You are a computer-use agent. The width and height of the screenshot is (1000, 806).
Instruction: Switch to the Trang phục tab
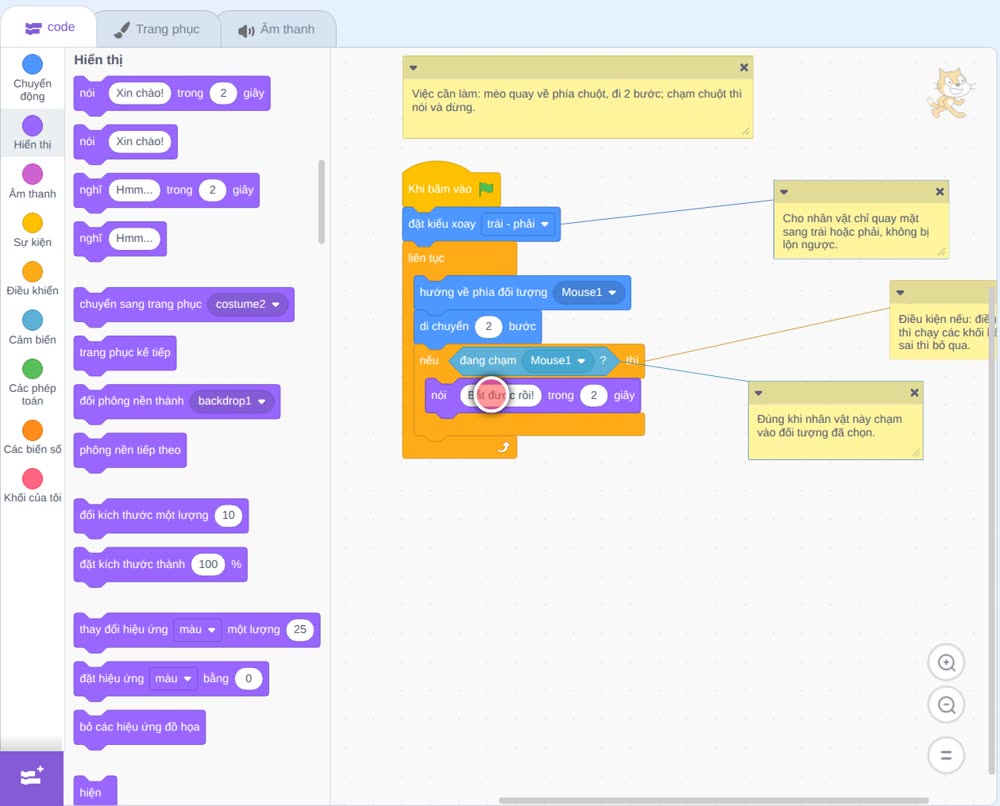point(157,29)
